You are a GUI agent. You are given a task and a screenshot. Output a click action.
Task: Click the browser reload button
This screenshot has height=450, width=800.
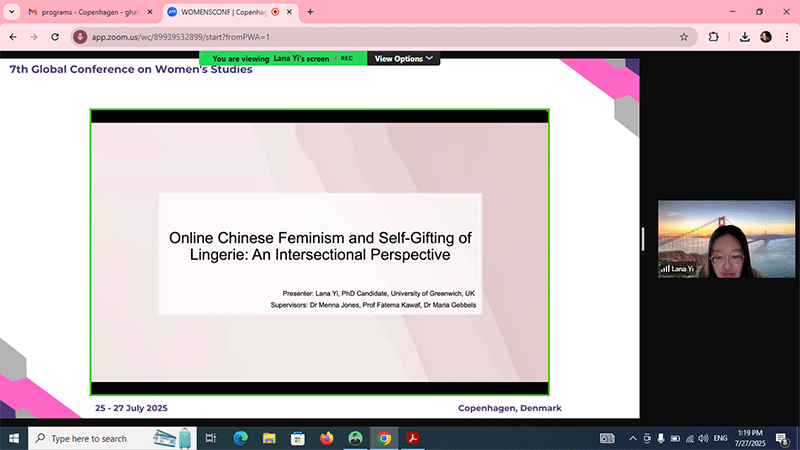(x=56, y=36)
